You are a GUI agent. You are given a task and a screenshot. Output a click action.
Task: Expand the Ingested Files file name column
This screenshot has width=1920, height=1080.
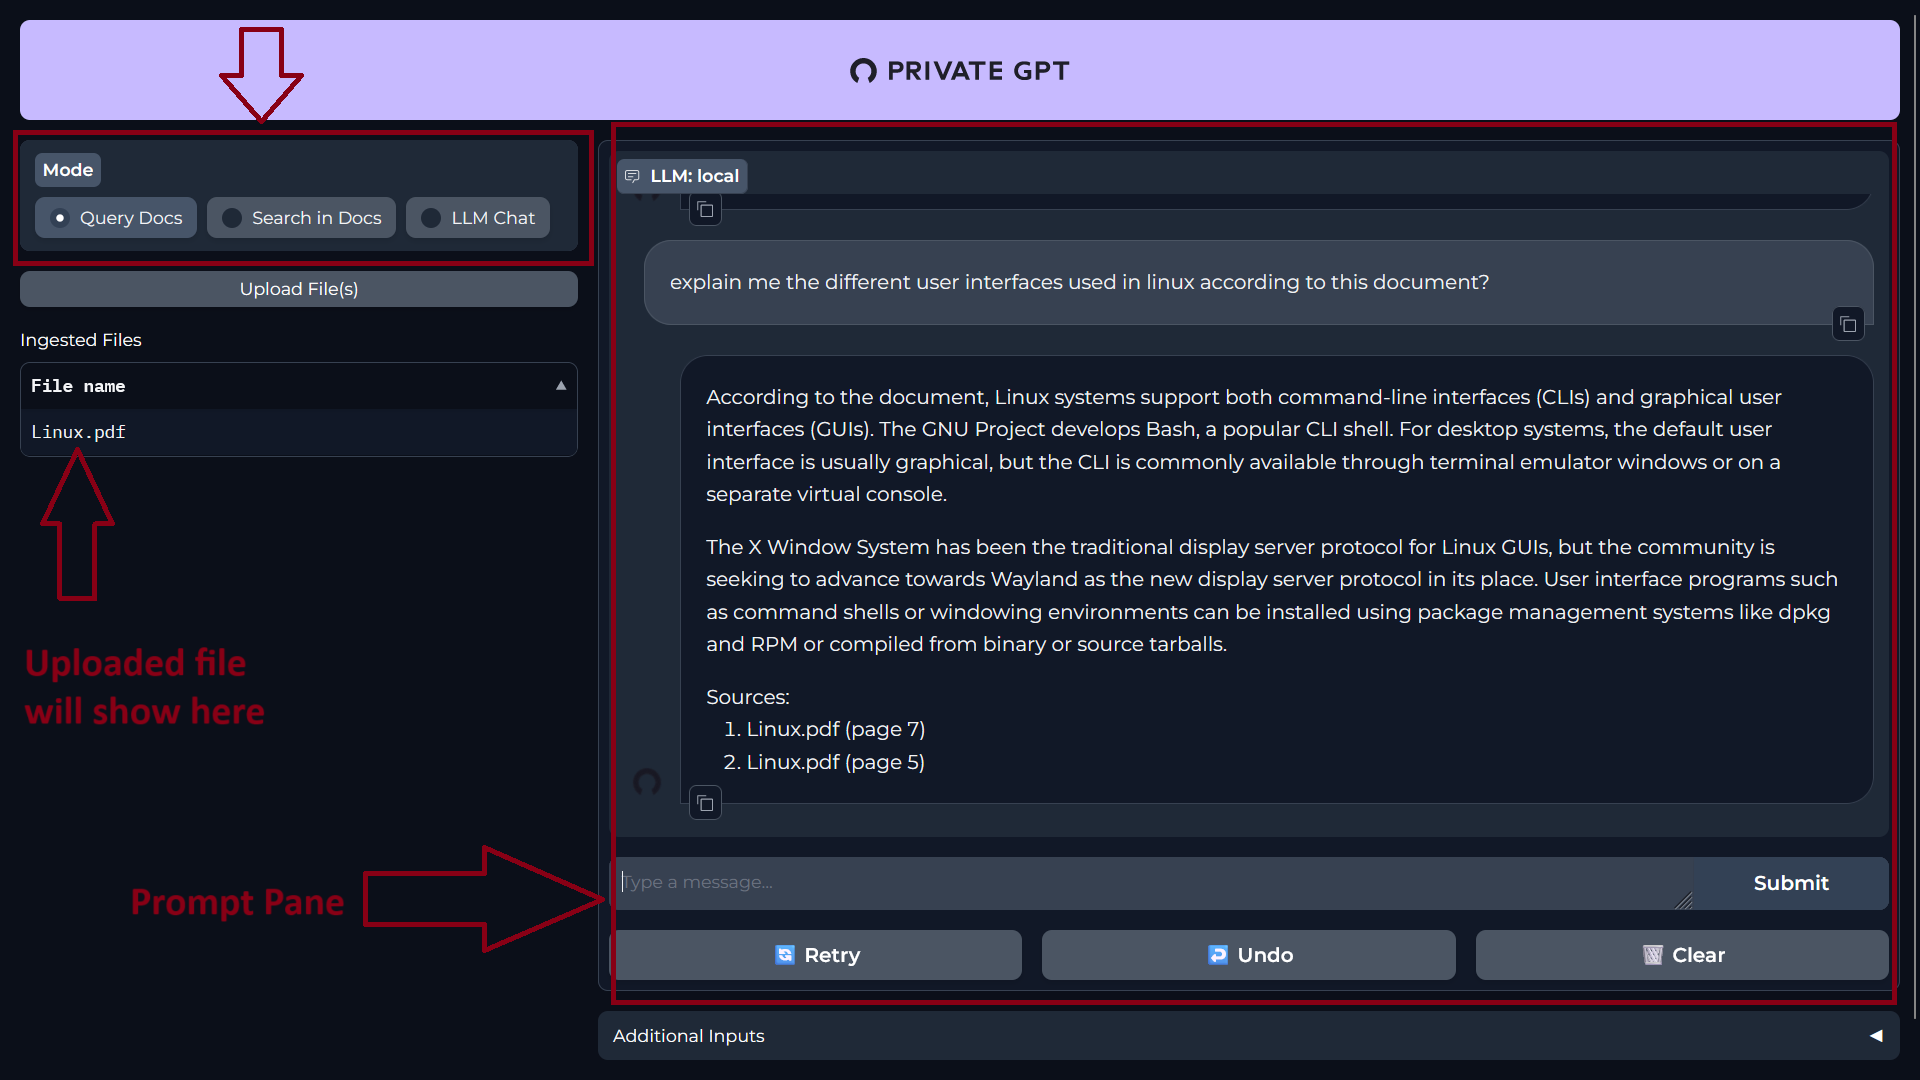[558, 386]
